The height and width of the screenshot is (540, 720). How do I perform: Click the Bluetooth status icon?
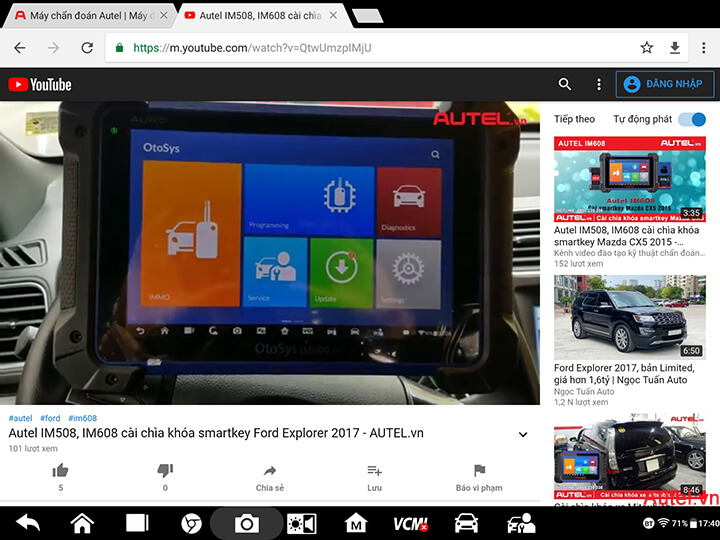point(648,523)
